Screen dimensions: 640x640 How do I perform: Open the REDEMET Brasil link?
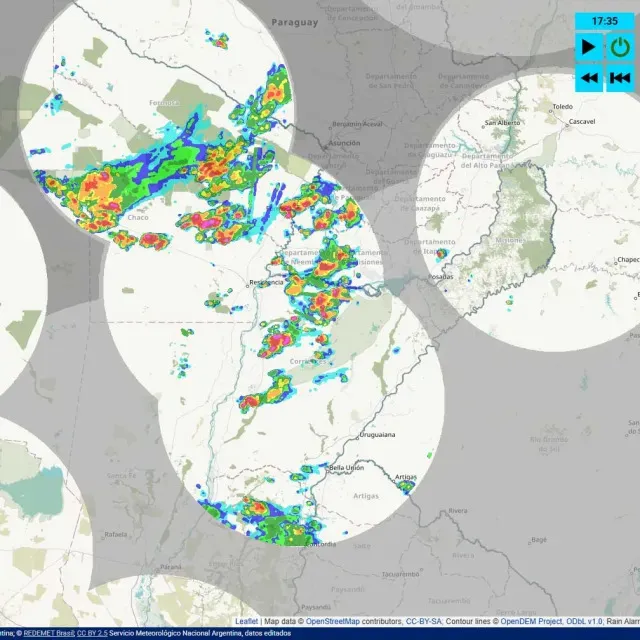coord(49,633)
